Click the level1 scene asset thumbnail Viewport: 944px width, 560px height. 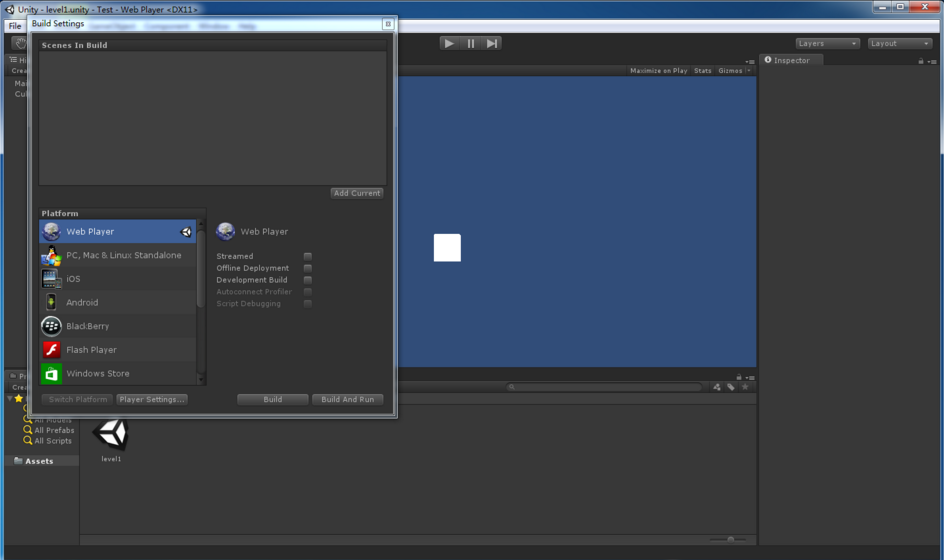(111, 435)
